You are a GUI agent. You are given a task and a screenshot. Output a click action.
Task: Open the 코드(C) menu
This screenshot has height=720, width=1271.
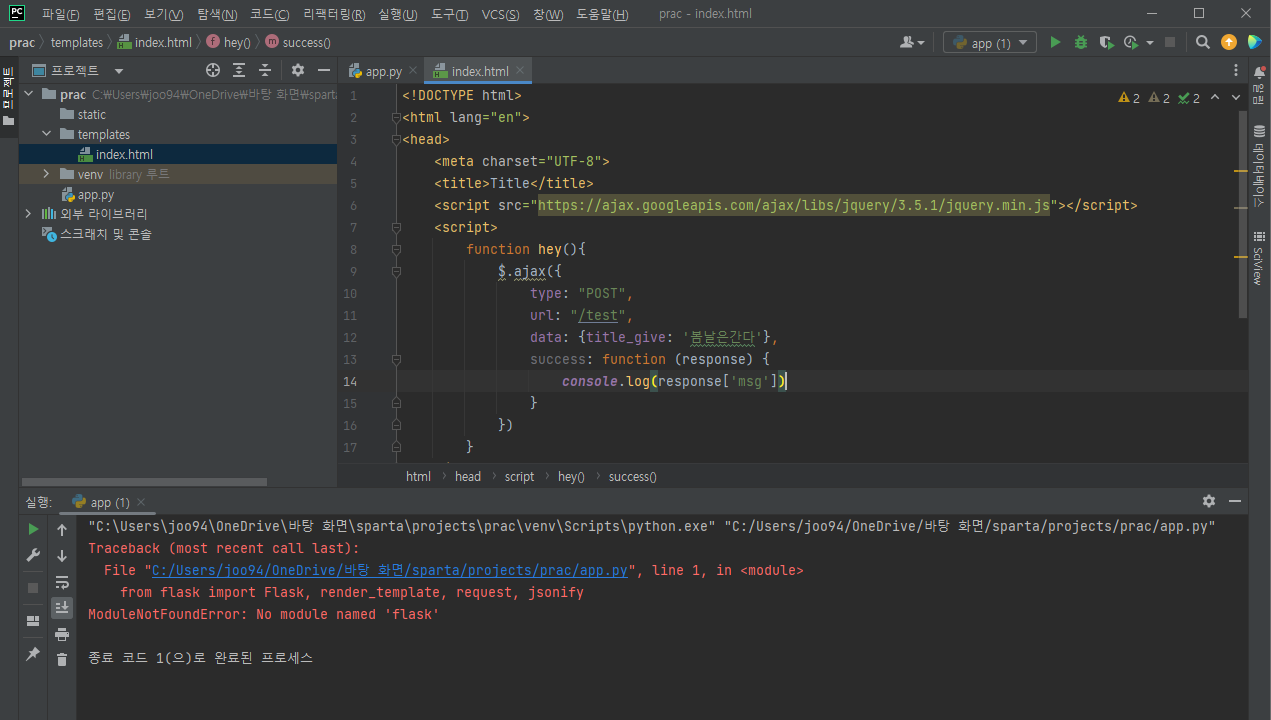click(x=269, y=14)
